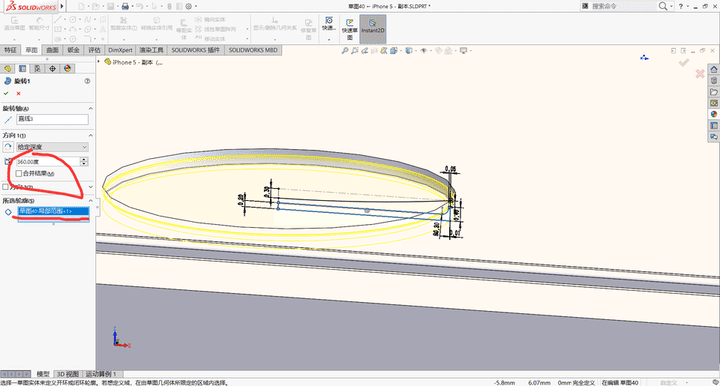Click the viewport confirmation corner red X
Image resolution: width=720 pixels, height=386 pixels.
(x=700, y=73)
